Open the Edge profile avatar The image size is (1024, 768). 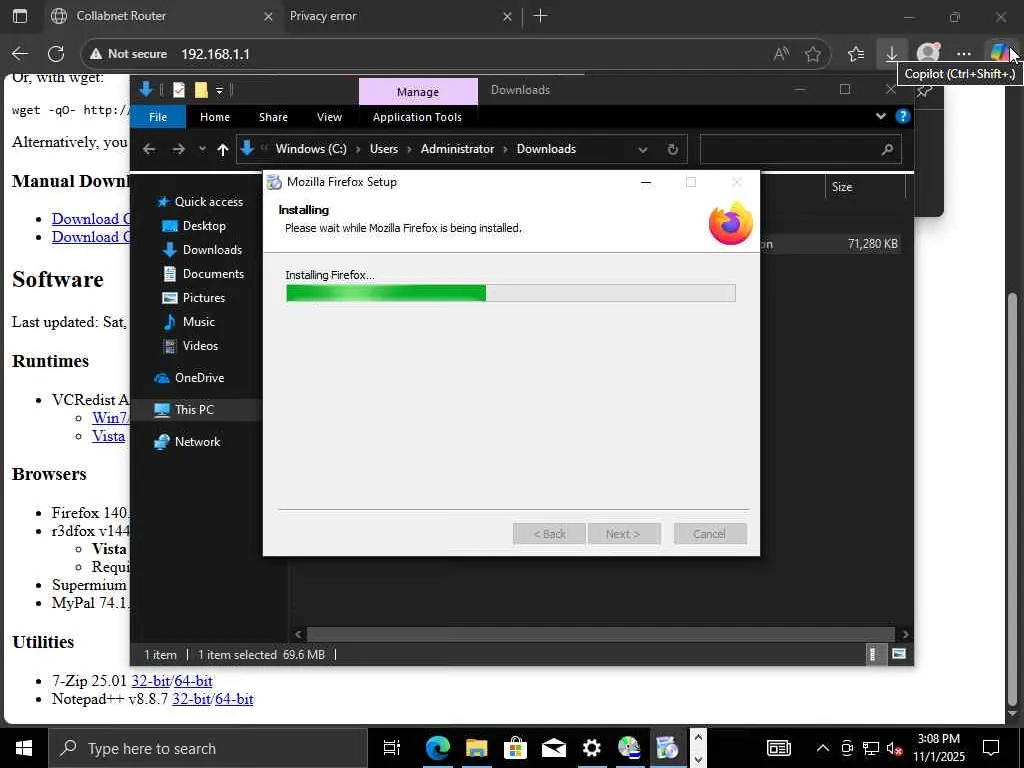(x=928, y=54)
